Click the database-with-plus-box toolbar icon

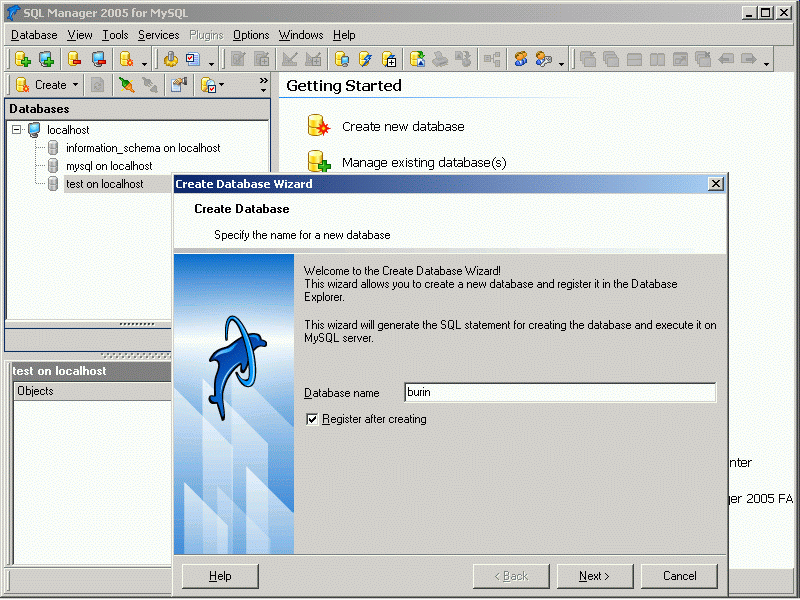tap(389, 59)
